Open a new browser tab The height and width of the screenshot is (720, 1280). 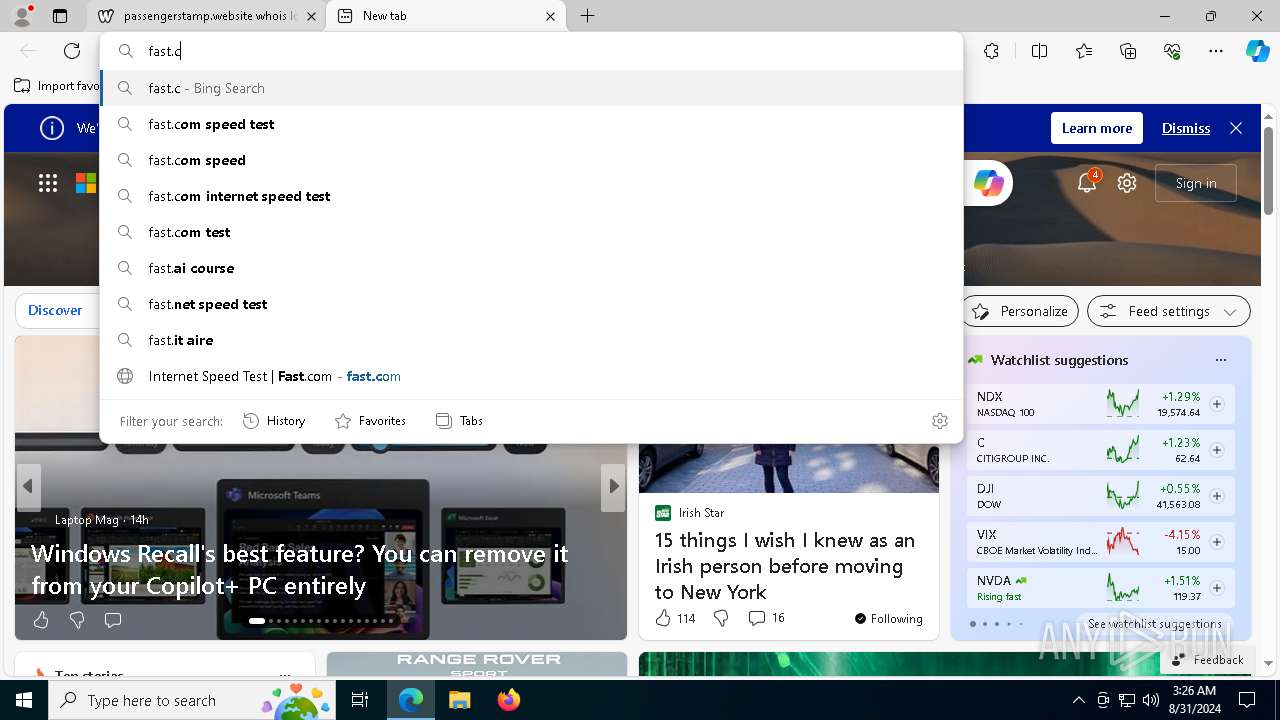(588, 16)
